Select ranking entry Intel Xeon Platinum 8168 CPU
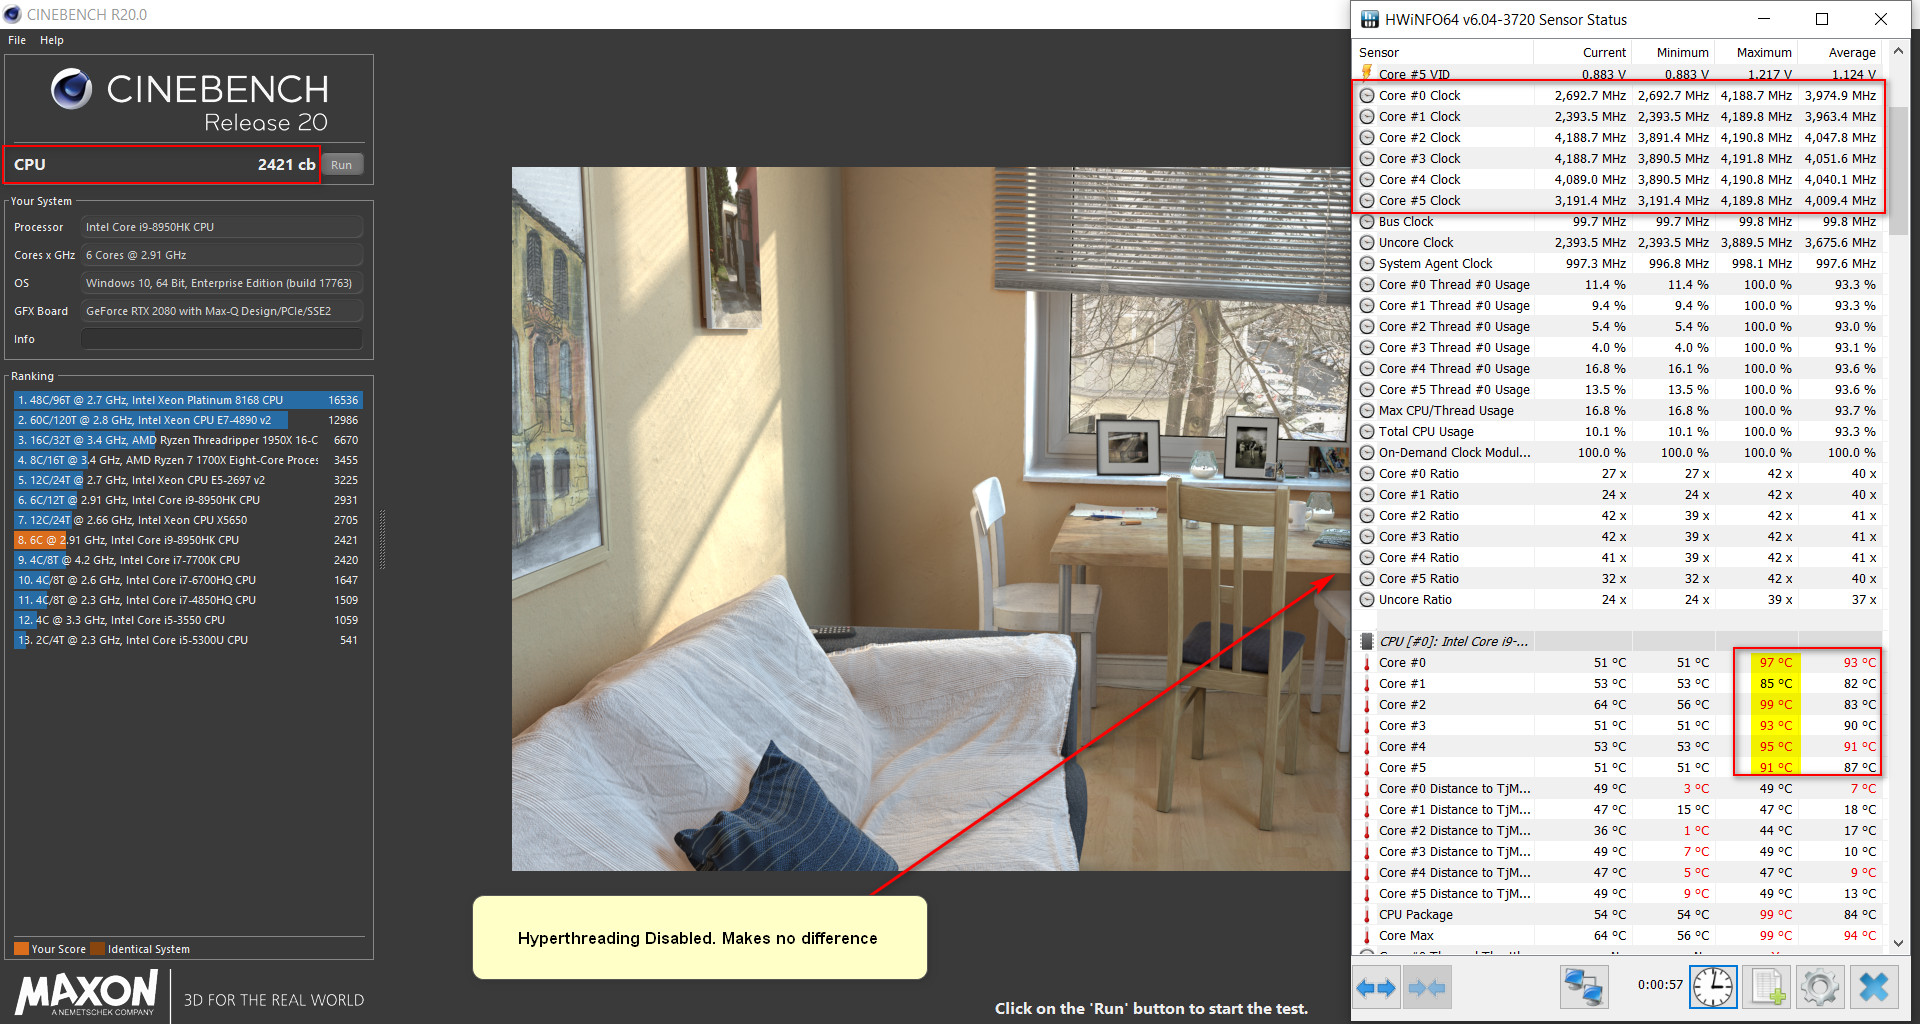This screenshot has width=1920, height=1024. (x=187, y=400)
